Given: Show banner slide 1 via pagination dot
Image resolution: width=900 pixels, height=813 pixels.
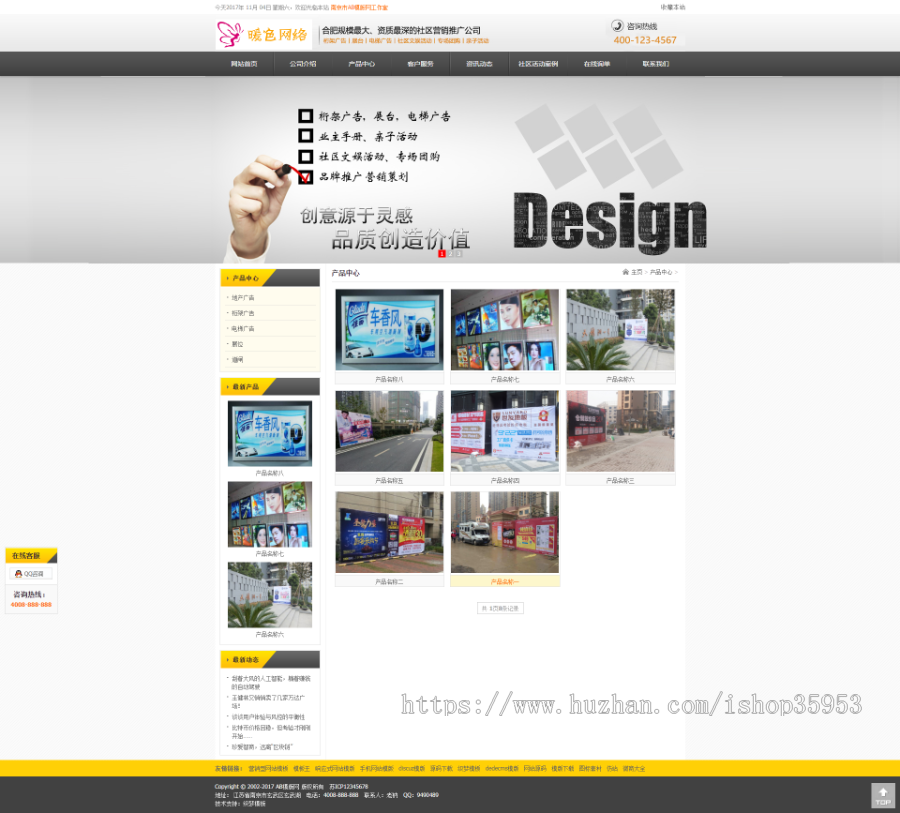Looking at the screenshot, I should point(442,254).
